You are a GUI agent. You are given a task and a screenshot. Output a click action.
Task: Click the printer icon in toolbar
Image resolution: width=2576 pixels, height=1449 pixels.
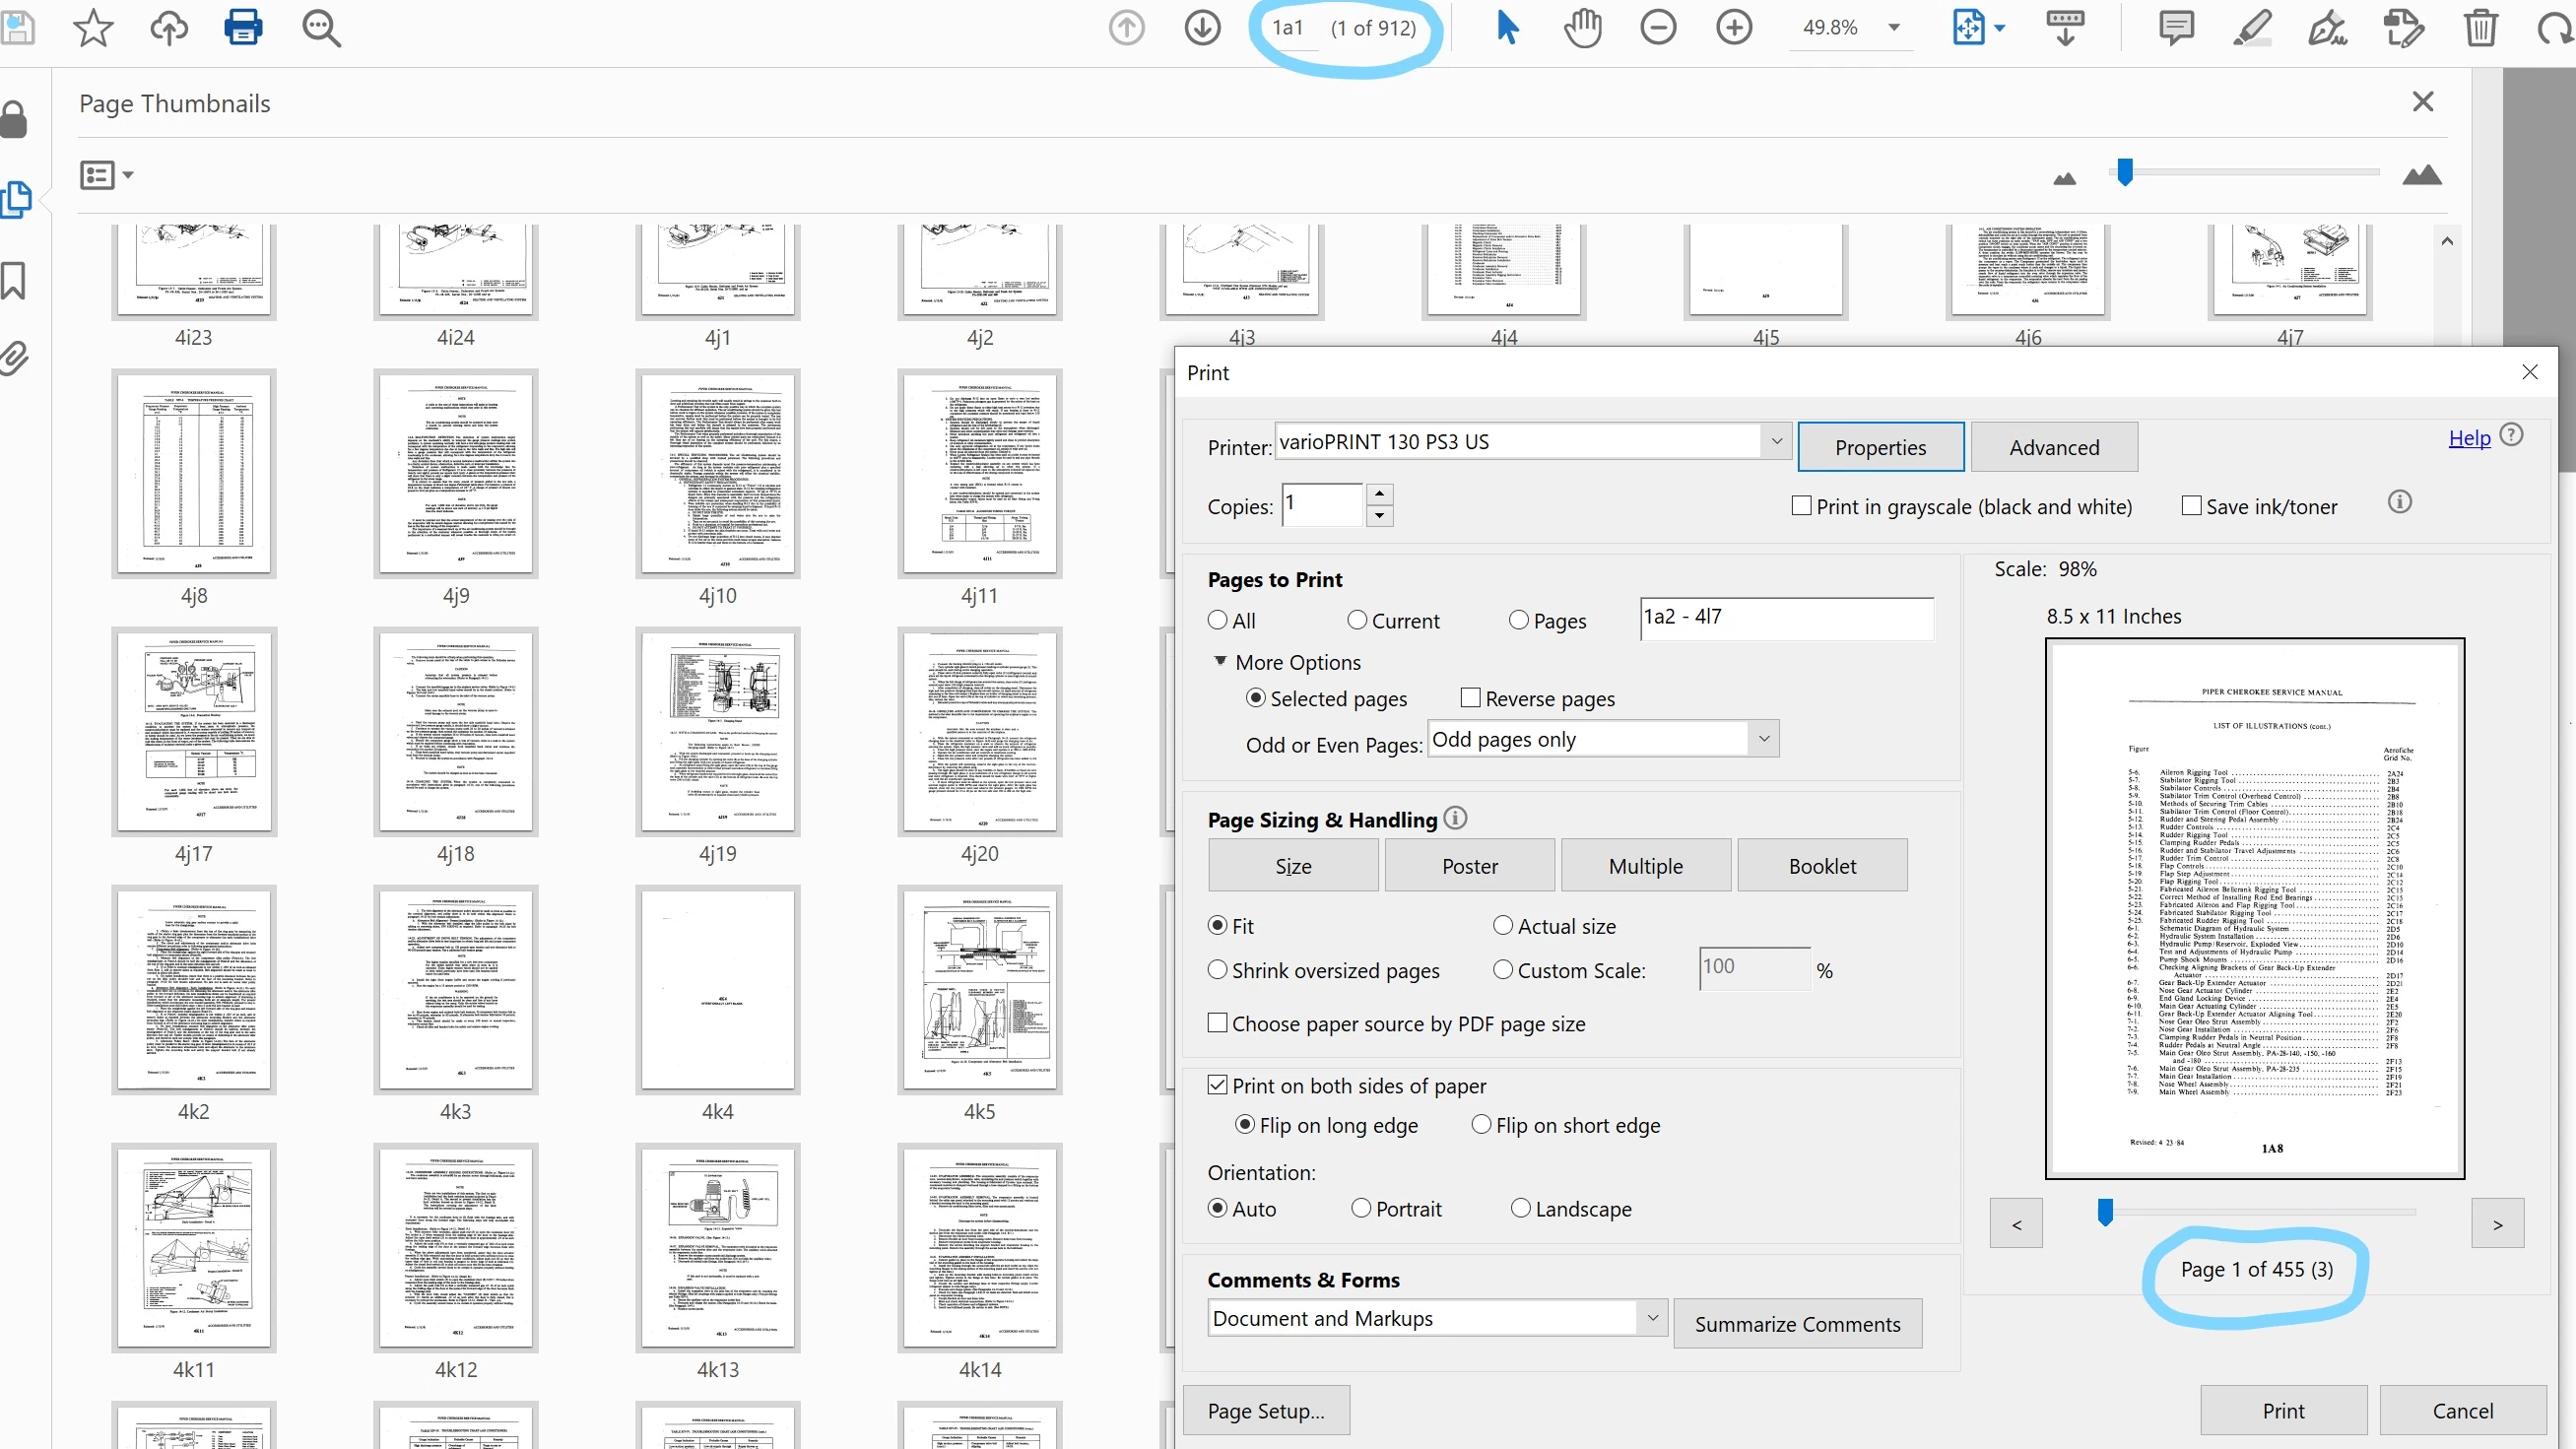click(x=243, y=27)
